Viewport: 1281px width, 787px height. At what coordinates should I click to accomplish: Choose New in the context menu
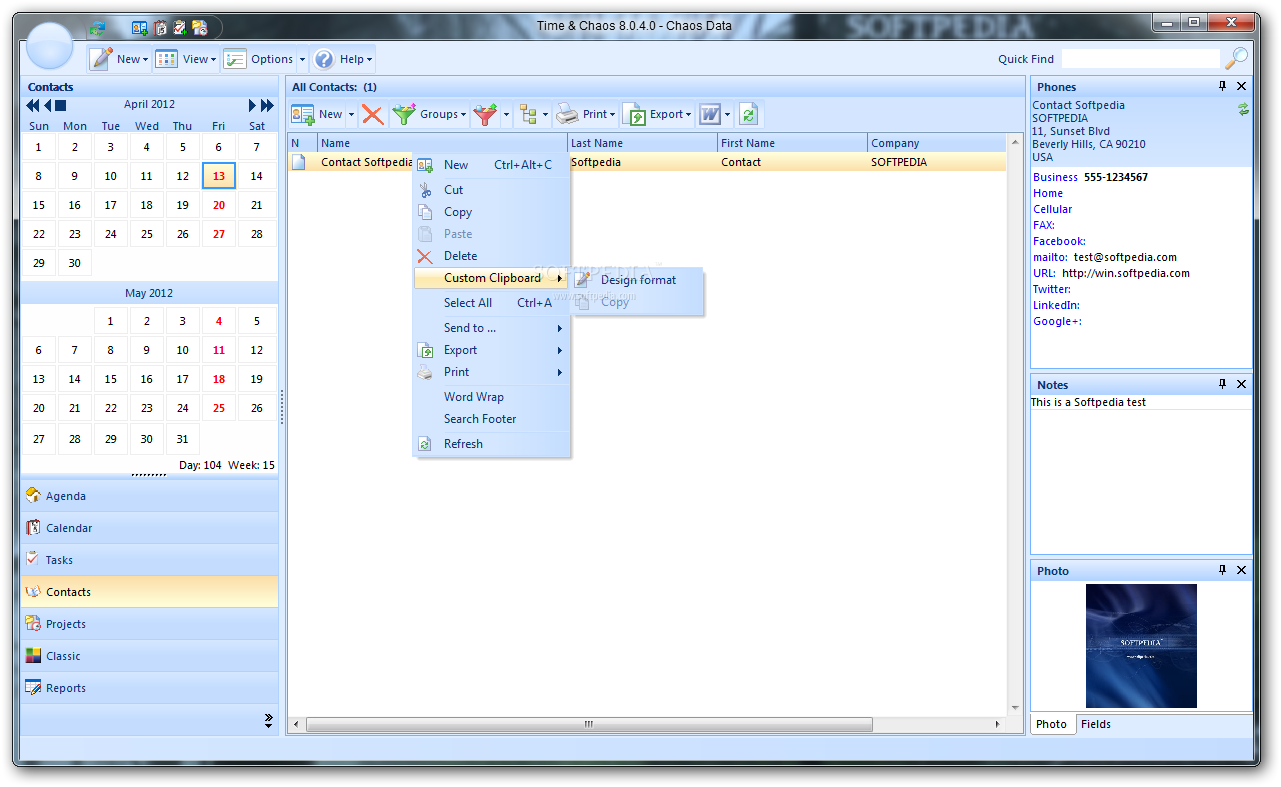tap(491, 165)
